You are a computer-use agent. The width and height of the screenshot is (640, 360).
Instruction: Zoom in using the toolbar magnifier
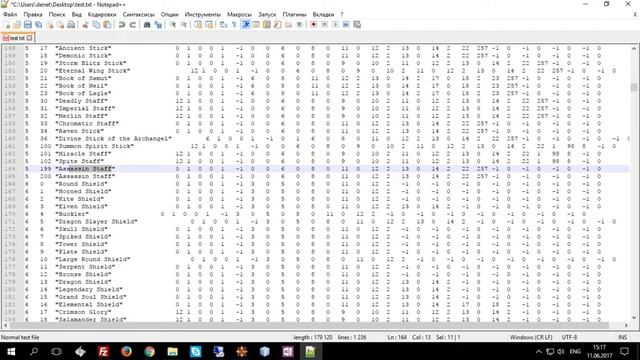pyautogui.click(x=173, y=25)
